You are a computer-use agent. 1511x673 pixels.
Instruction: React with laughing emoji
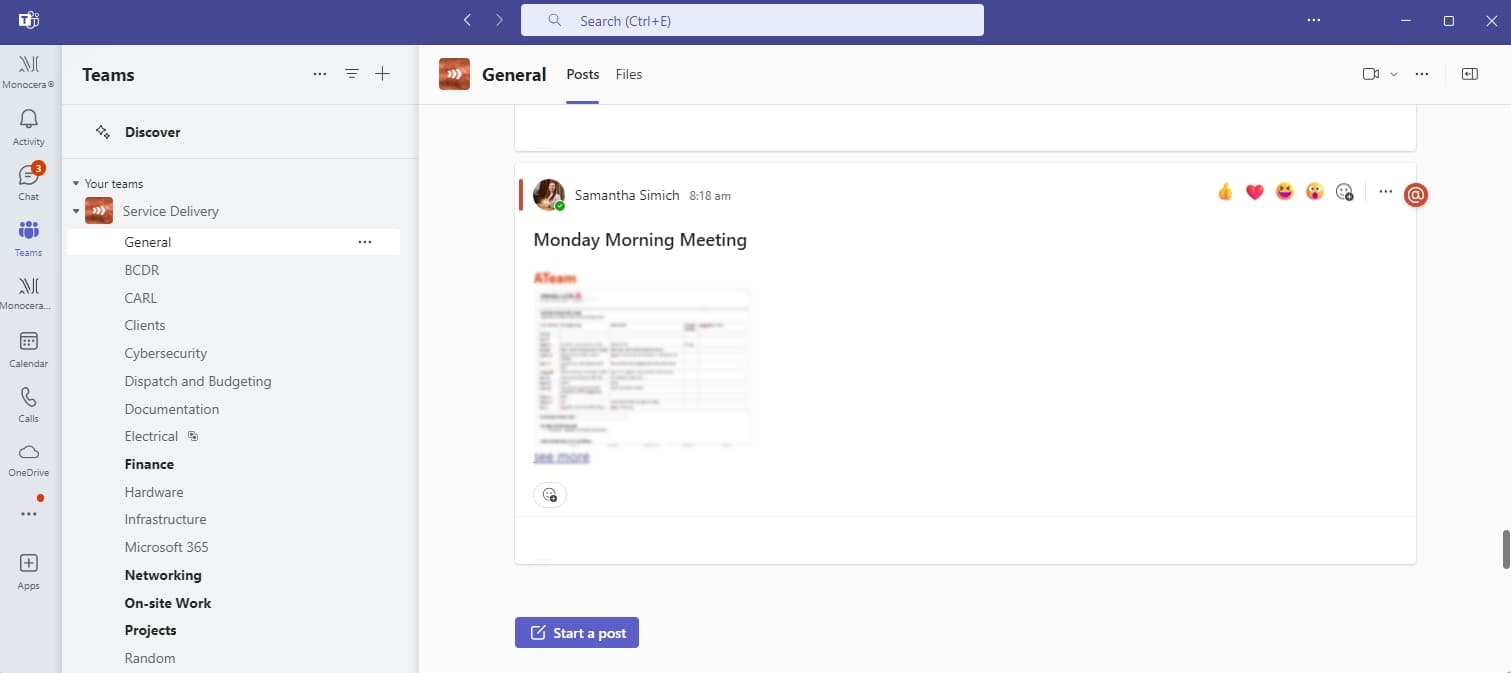click(1285, 191)
